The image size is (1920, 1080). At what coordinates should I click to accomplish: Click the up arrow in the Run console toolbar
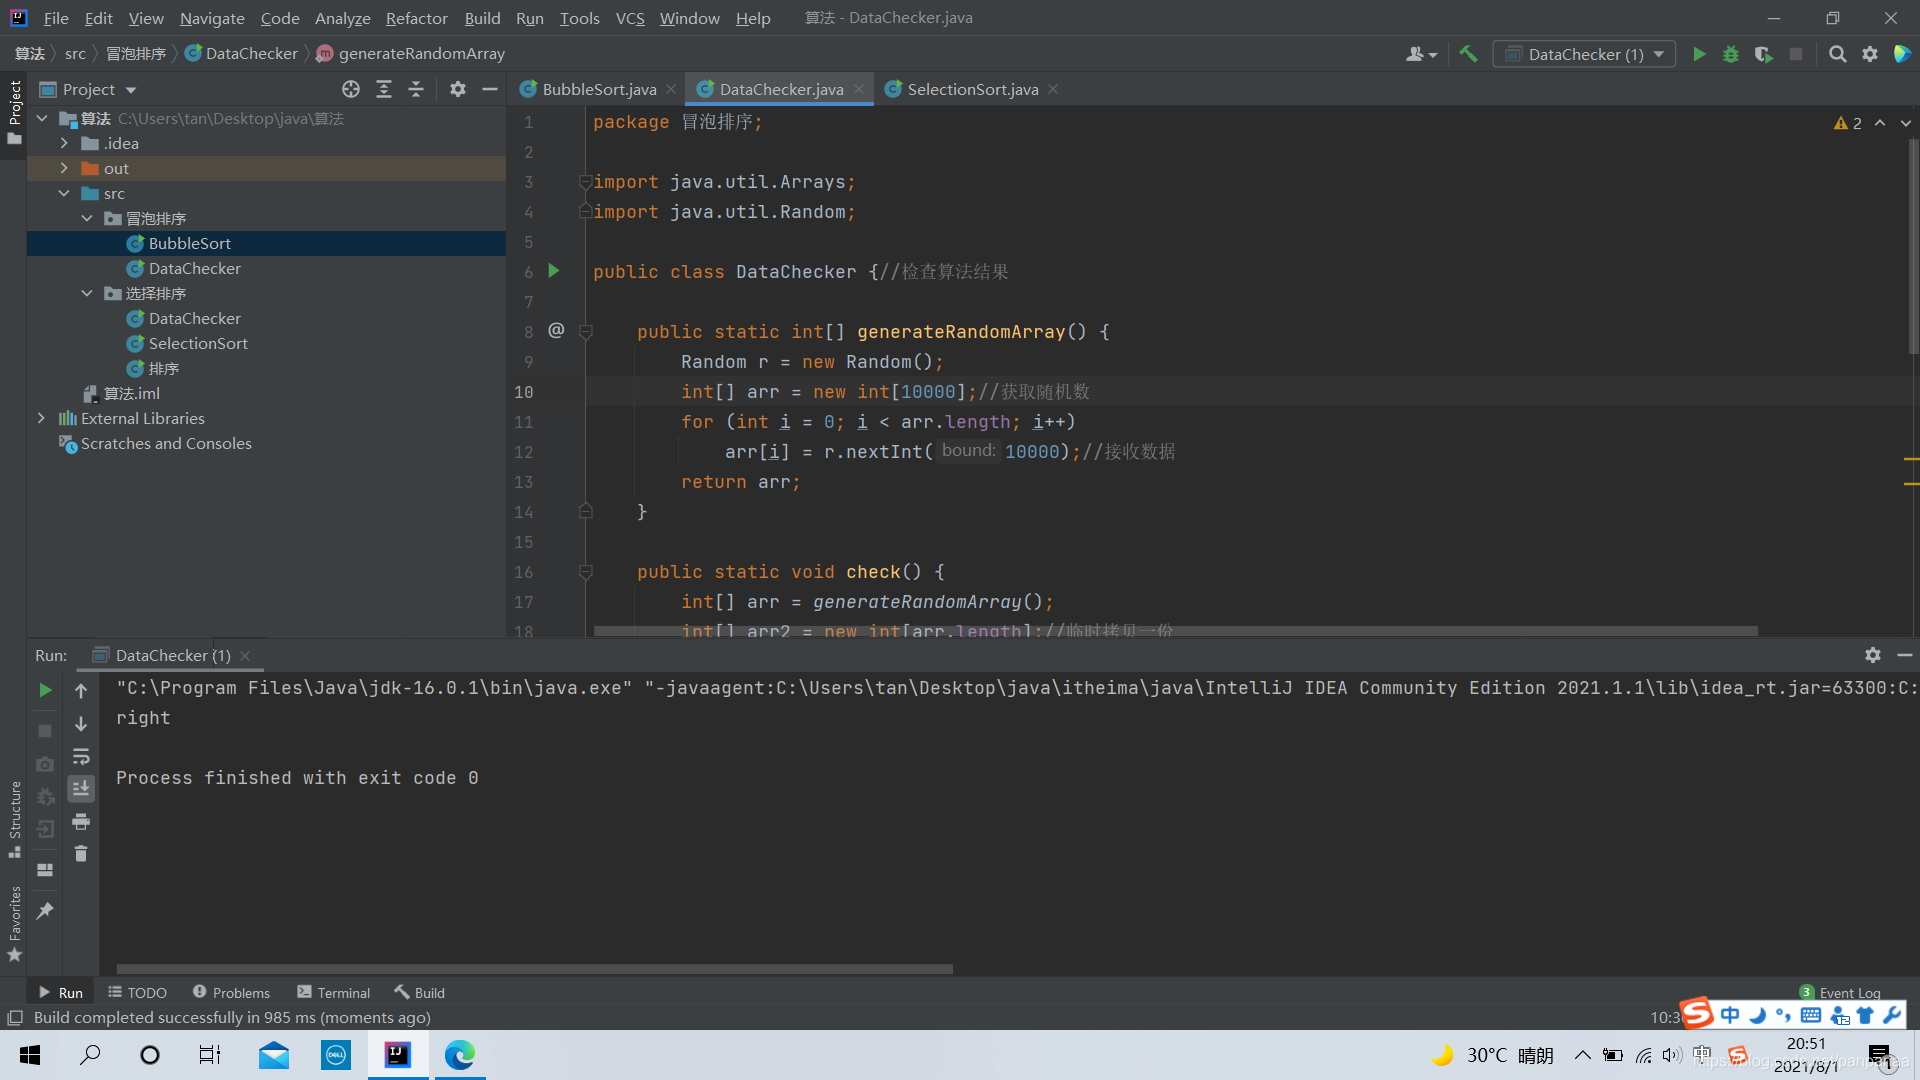[x=81, y=690]
